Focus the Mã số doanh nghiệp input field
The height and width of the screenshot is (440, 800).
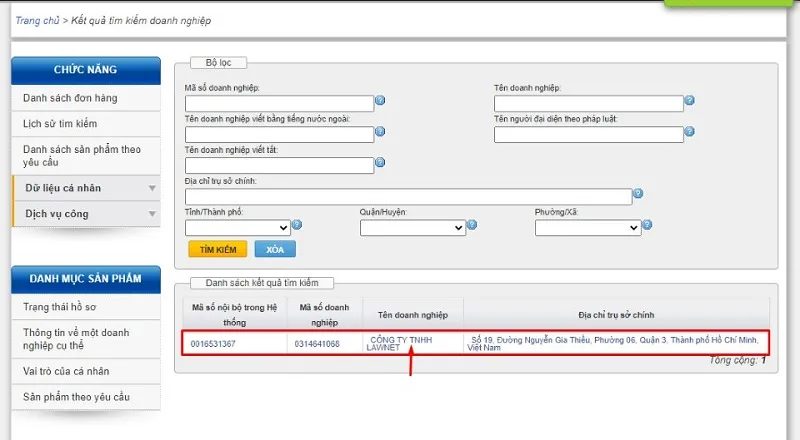[280, 104]
